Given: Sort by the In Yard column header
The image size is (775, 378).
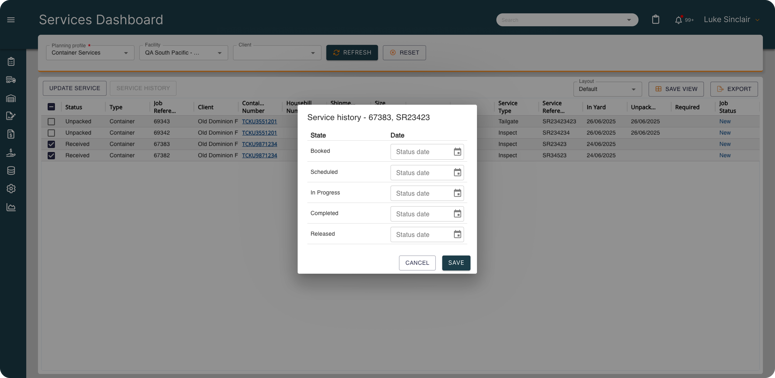Looking at the screenshot, I should 596,107.
